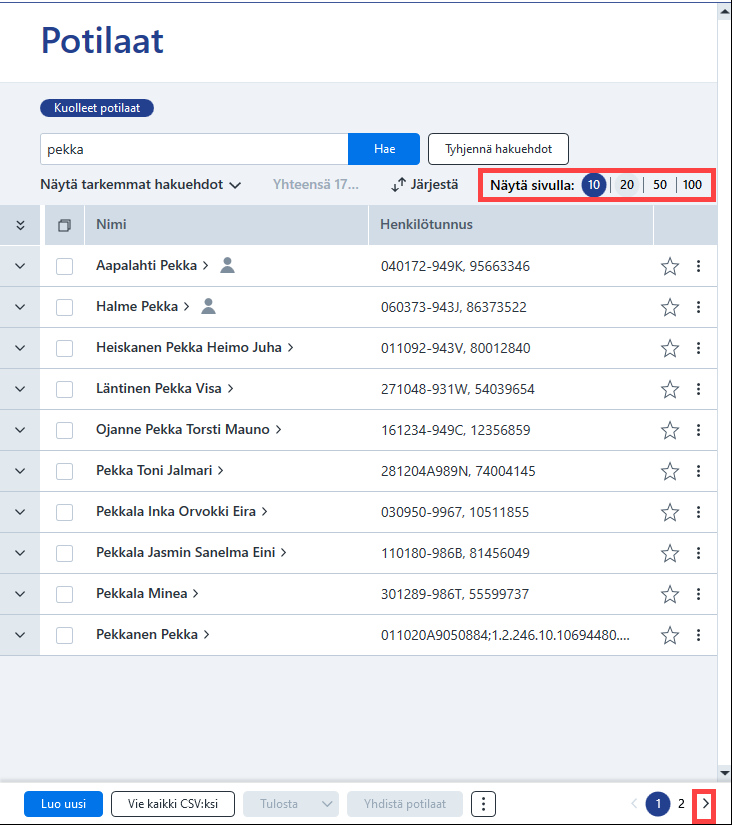
Task: Star the Pekkanen Pekka patient row
Action: [669, 635]
